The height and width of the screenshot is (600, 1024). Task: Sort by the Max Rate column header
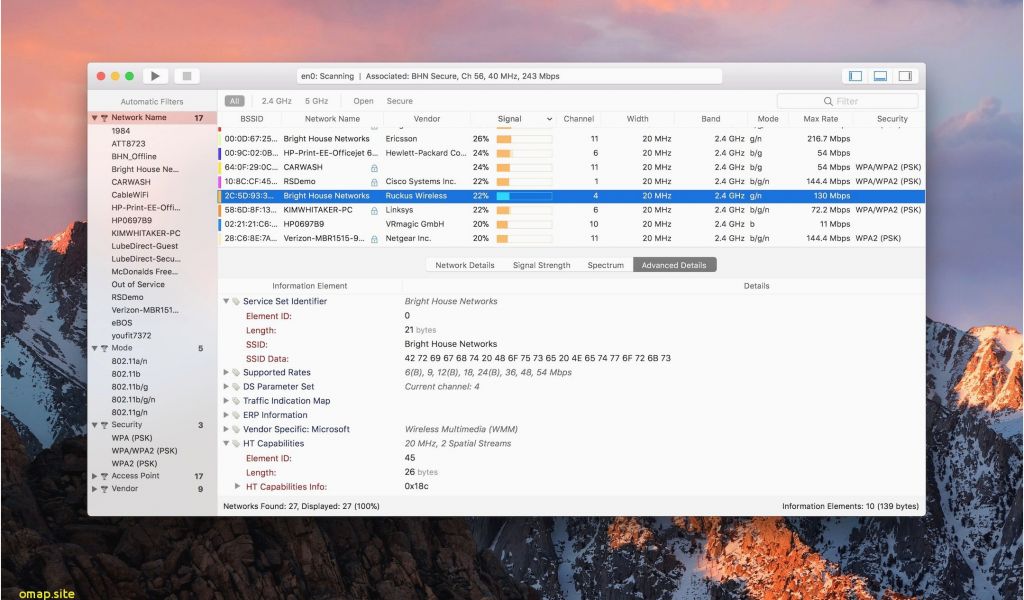820,119
